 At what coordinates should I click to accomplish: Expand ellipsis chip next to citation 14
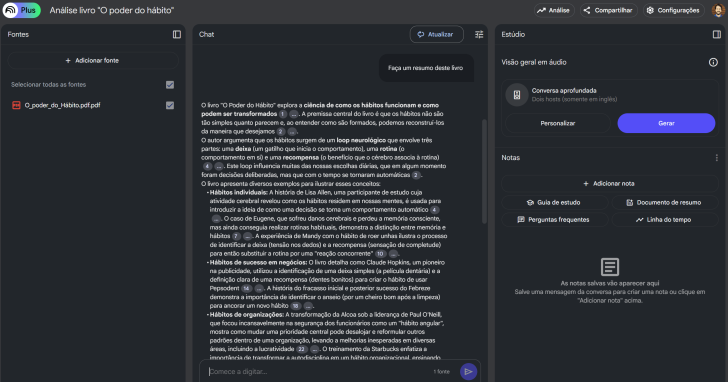pyautogui.click(x=259, y=289)
